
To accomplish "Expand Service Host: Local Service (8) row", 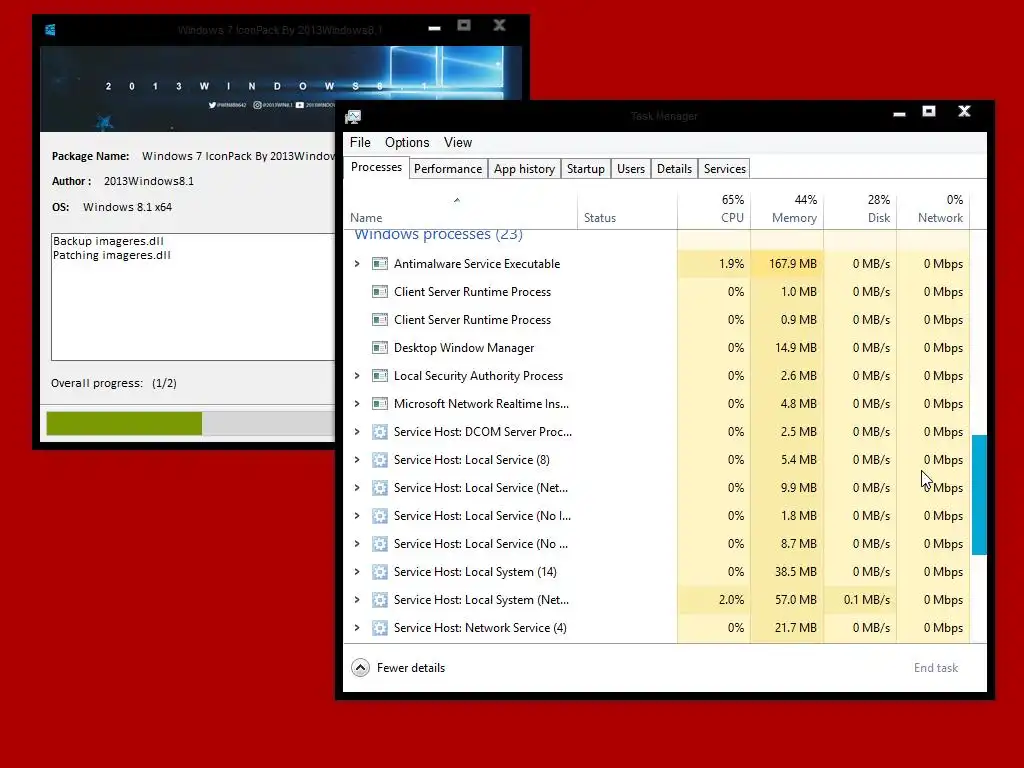I will [357, 460].
